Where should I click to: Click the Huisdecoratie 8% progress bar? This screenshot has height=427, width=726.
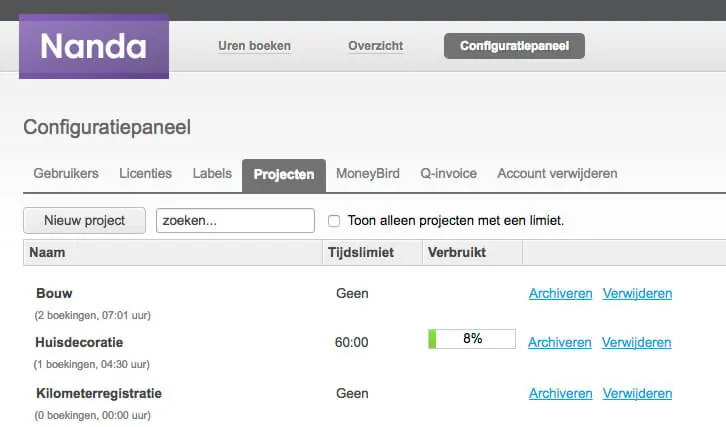click(472, 339)
